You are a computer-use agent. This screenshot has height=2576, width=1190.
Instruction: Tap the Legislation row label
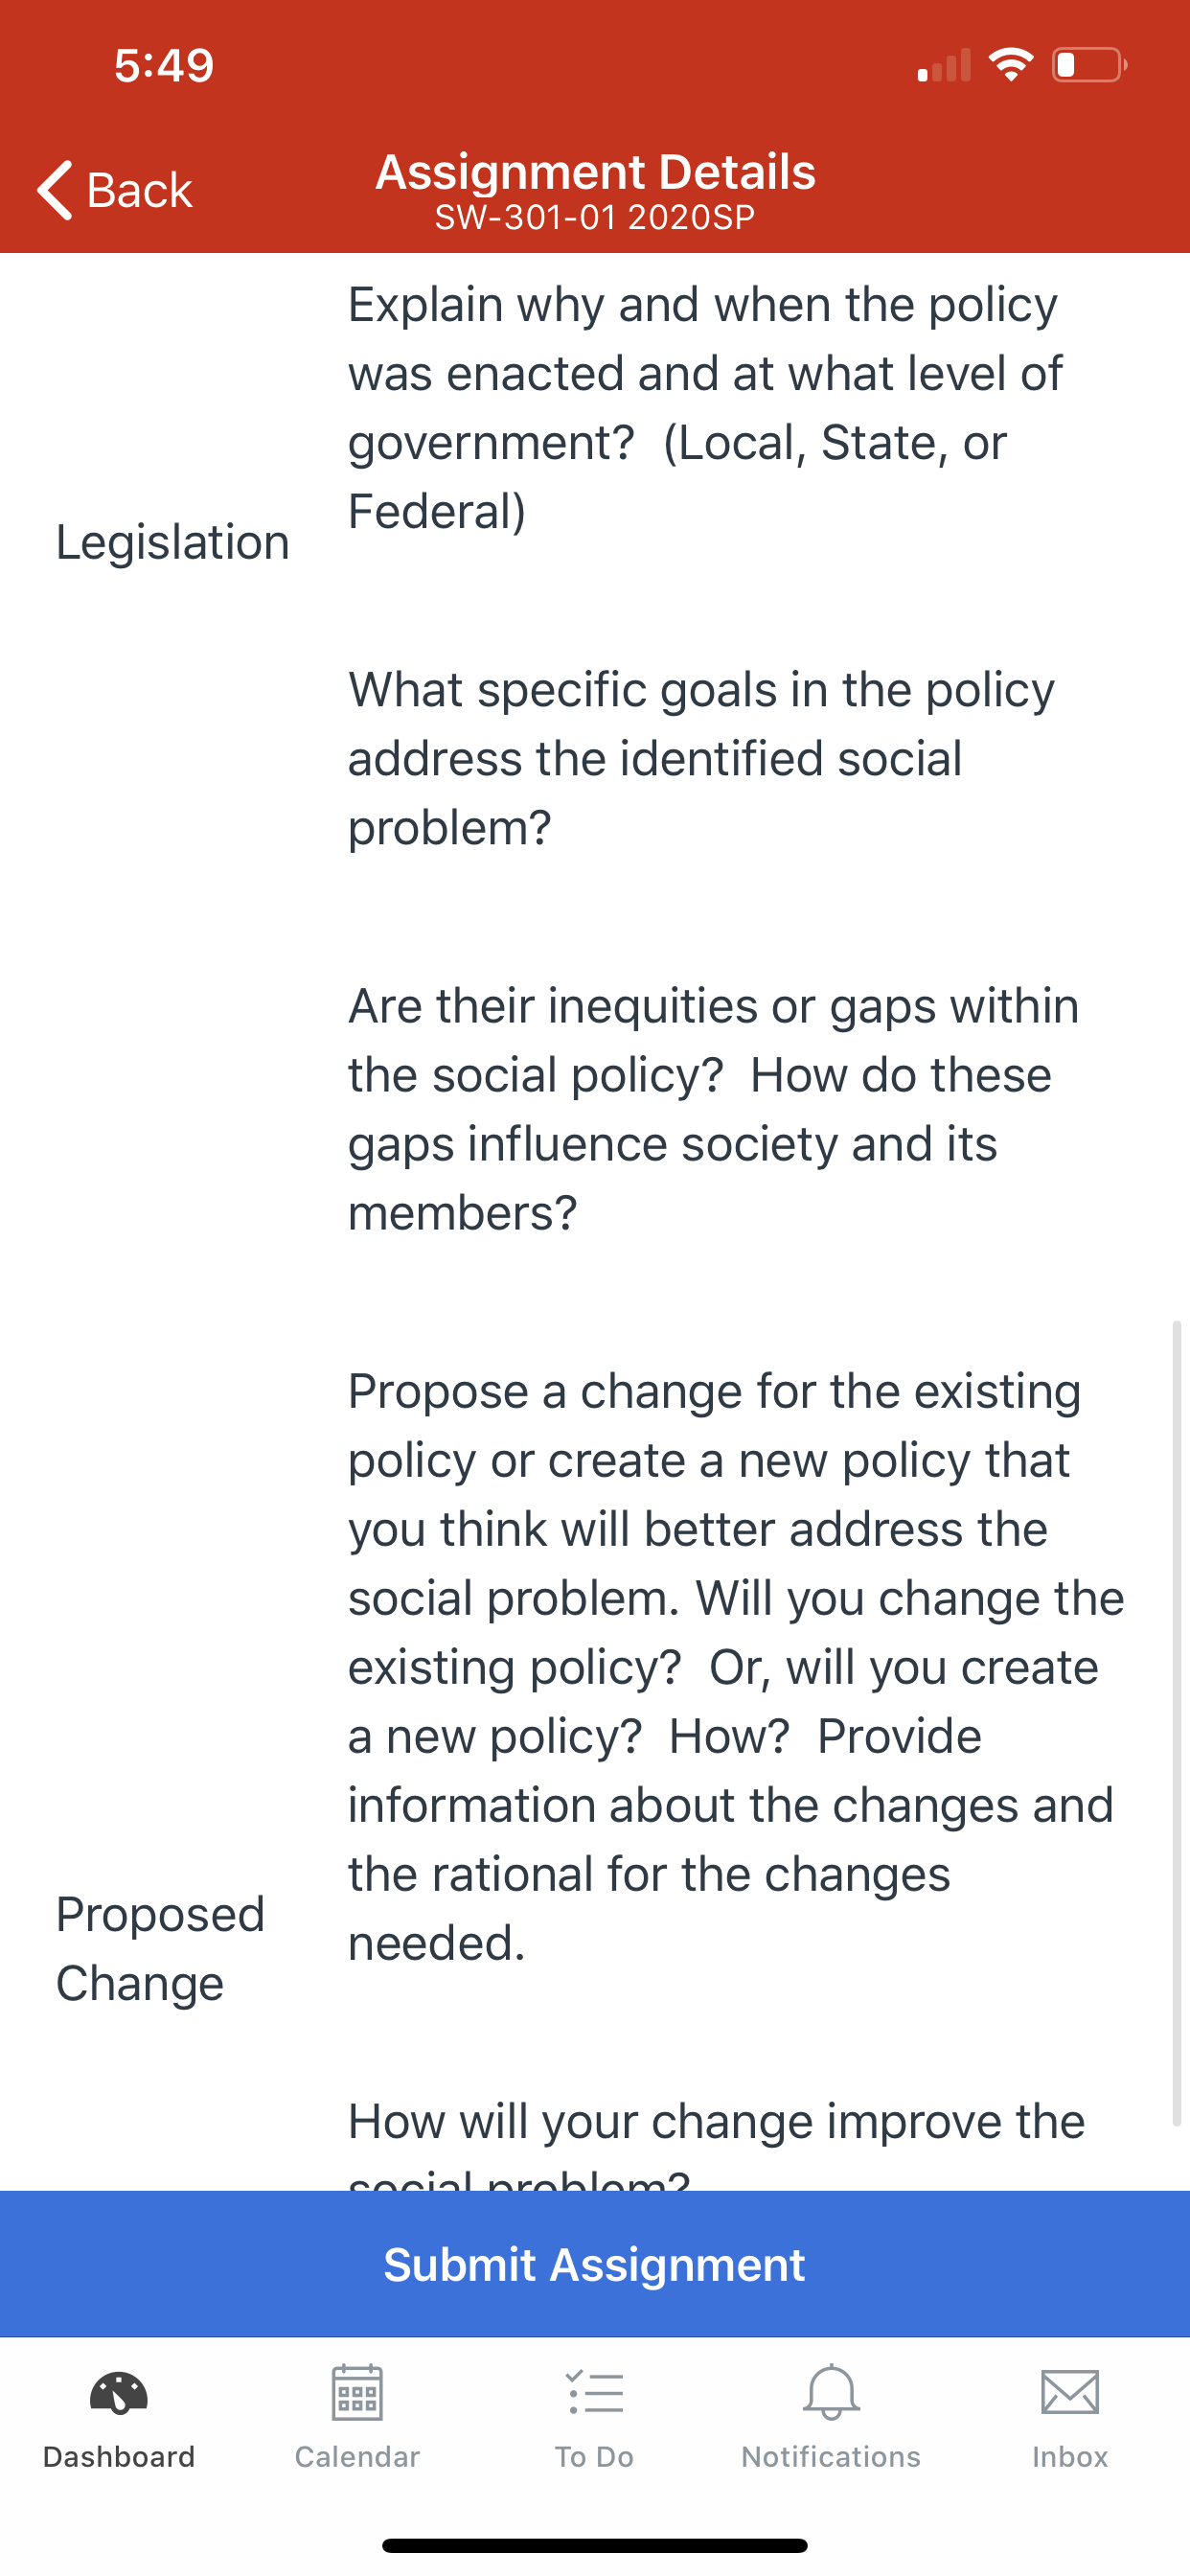click(x=172, y=542)
